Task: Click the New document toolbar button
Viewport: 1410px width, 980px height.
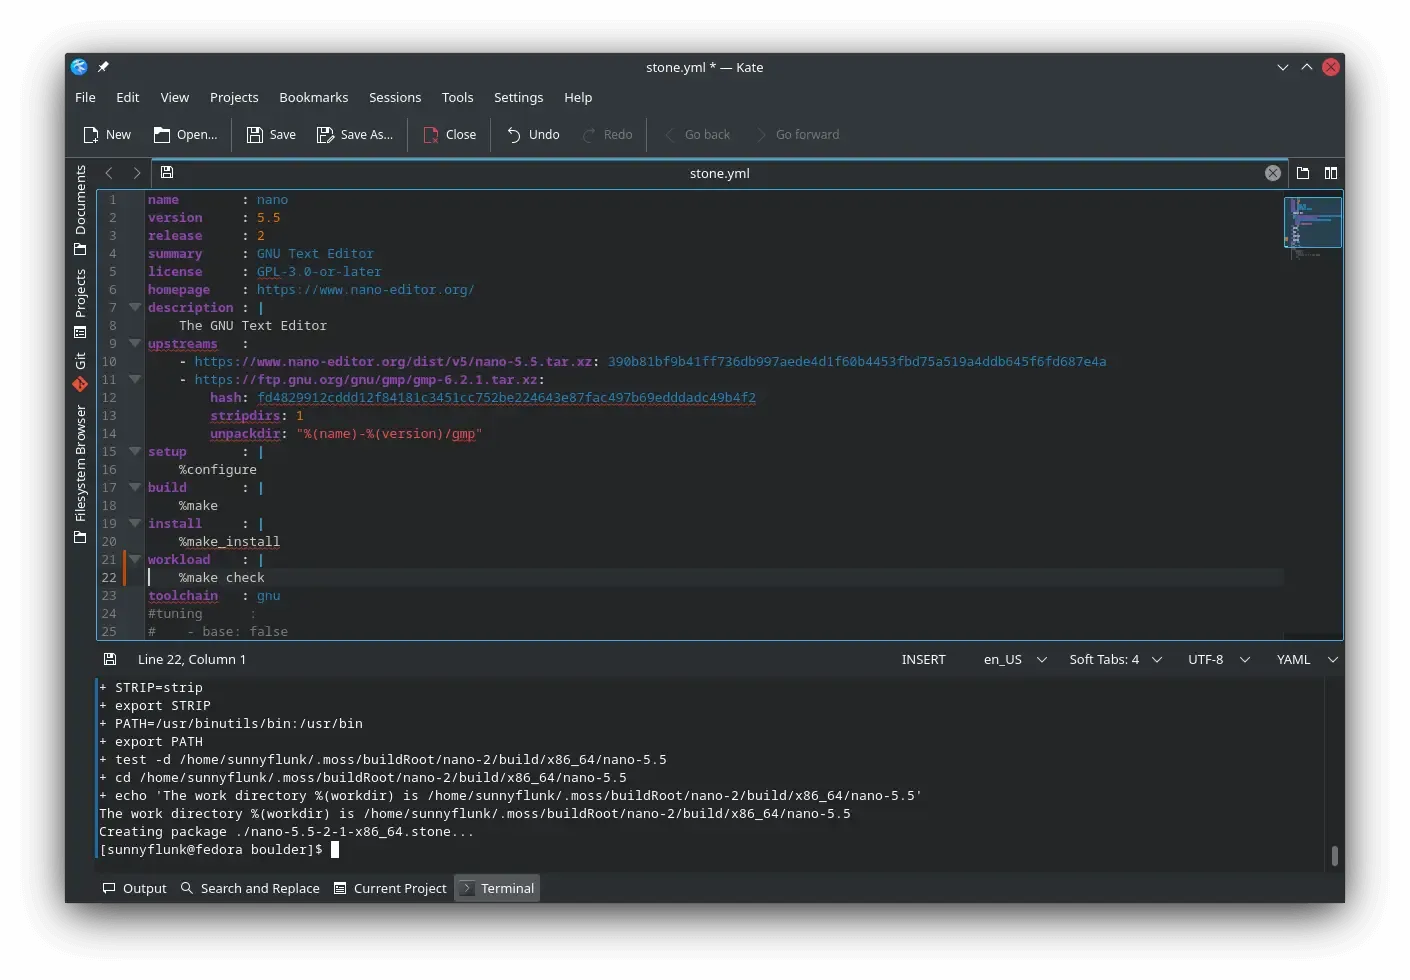Action: (107, 135)
